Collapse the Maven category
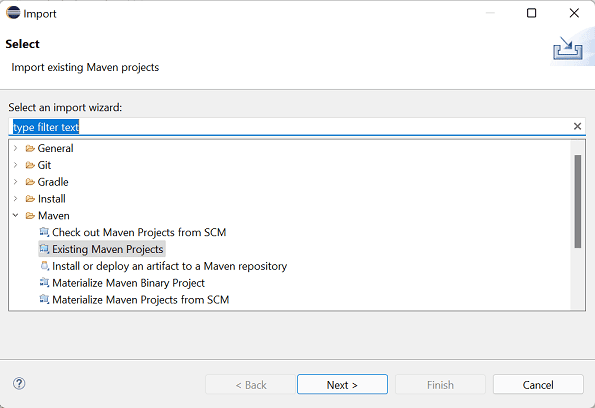595x408 pixels. [16, 215]
